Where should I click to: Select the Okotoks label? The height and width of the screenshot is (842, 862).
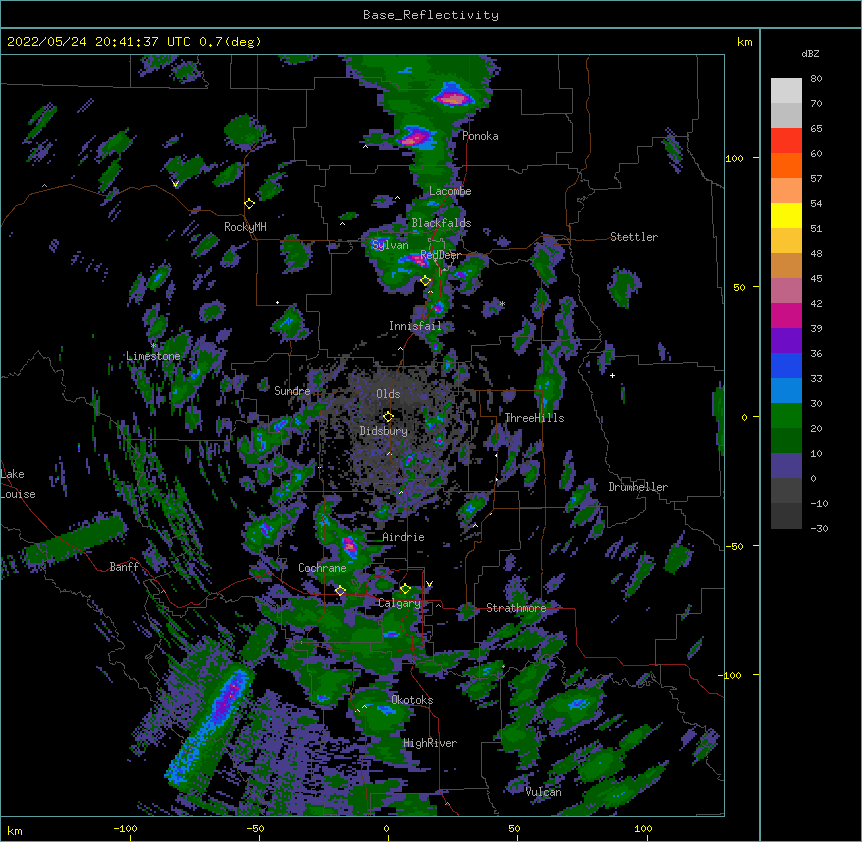[412, 700]
